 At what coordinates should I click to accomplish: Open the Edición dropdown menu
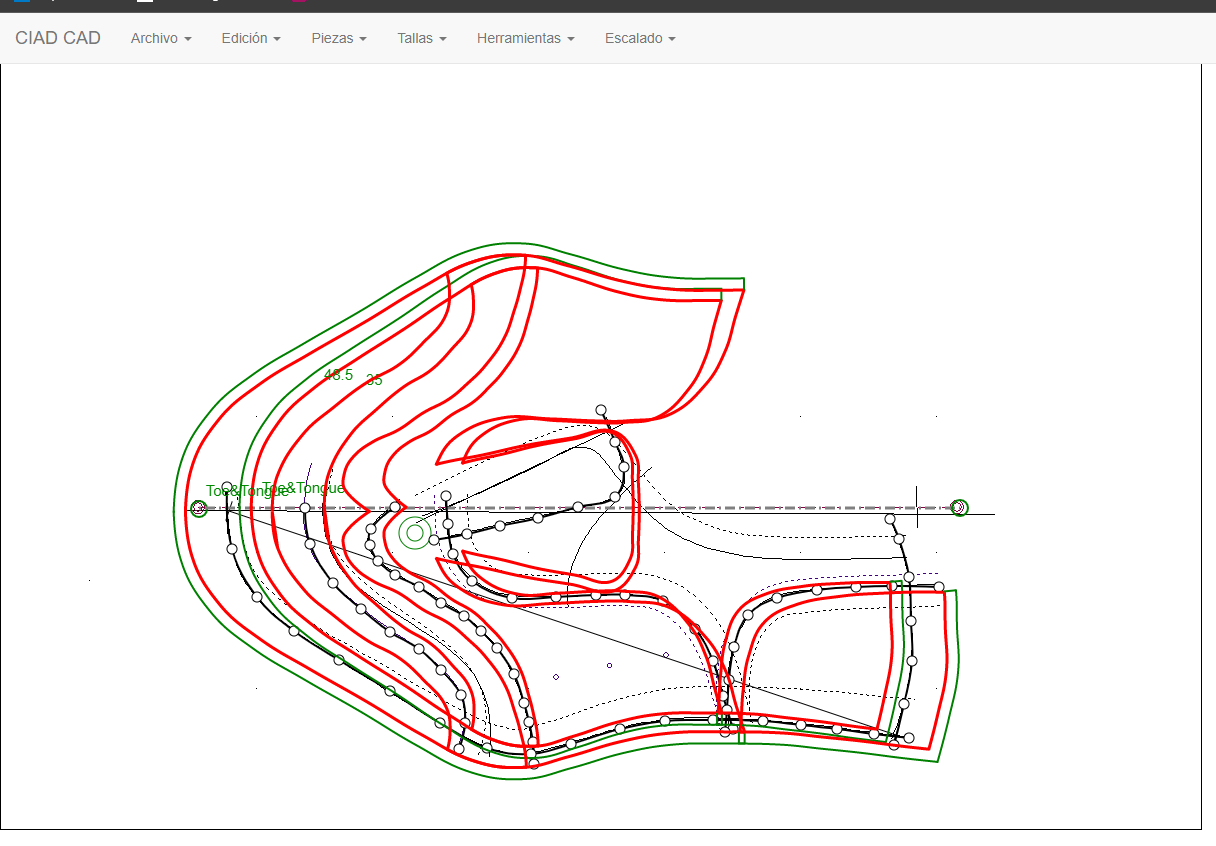coord(251,38)
